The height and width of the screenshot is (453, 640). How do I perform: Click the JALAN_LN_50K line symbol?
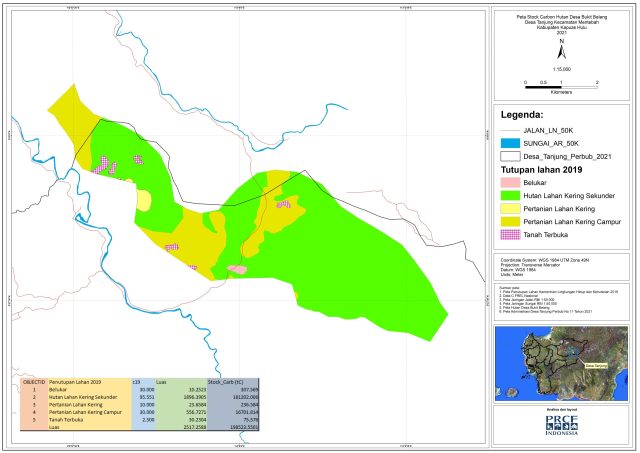tap(510, 131)
